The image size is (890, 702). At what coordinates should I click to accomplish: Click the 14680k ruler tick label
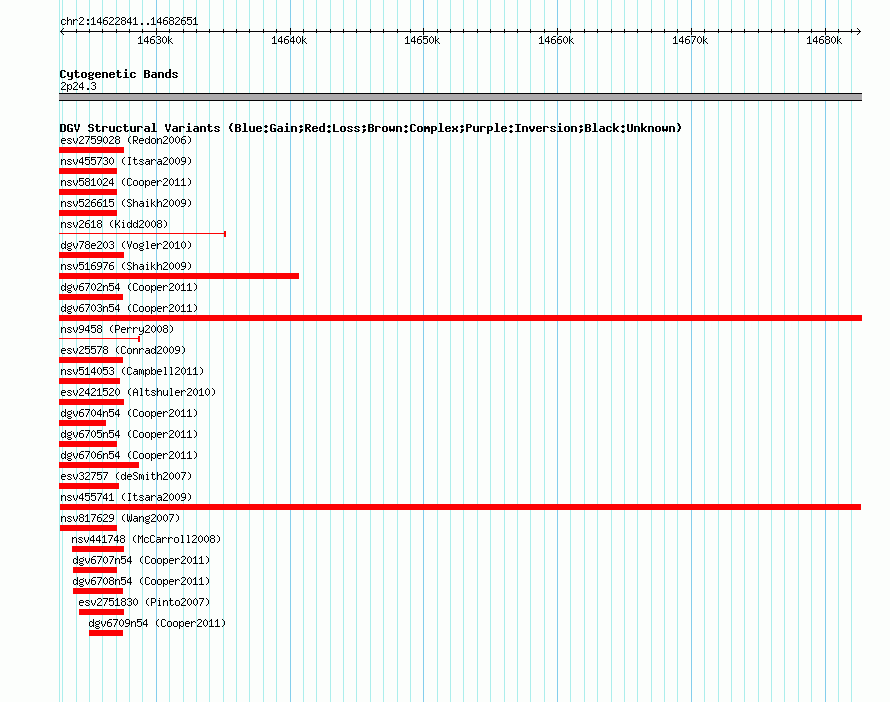pyautogui.click(x=824, y=40)
